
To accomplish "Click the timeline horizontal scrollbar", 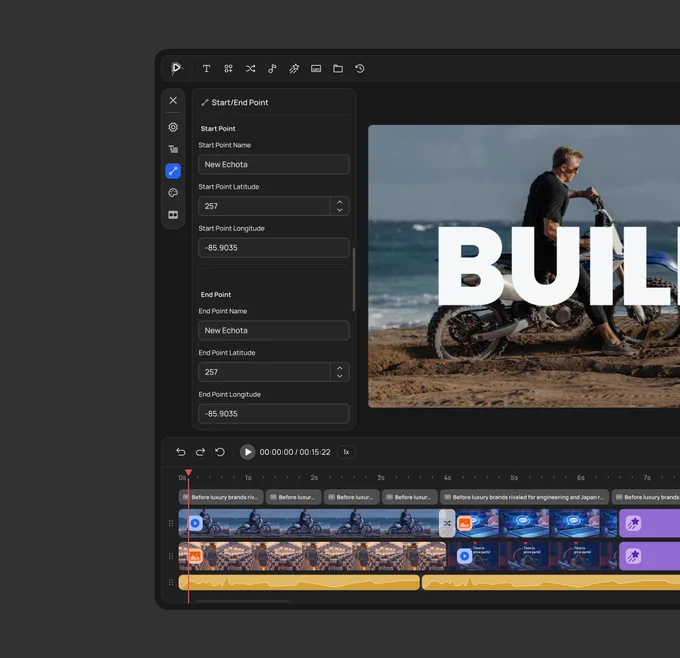I will (242, 601).
